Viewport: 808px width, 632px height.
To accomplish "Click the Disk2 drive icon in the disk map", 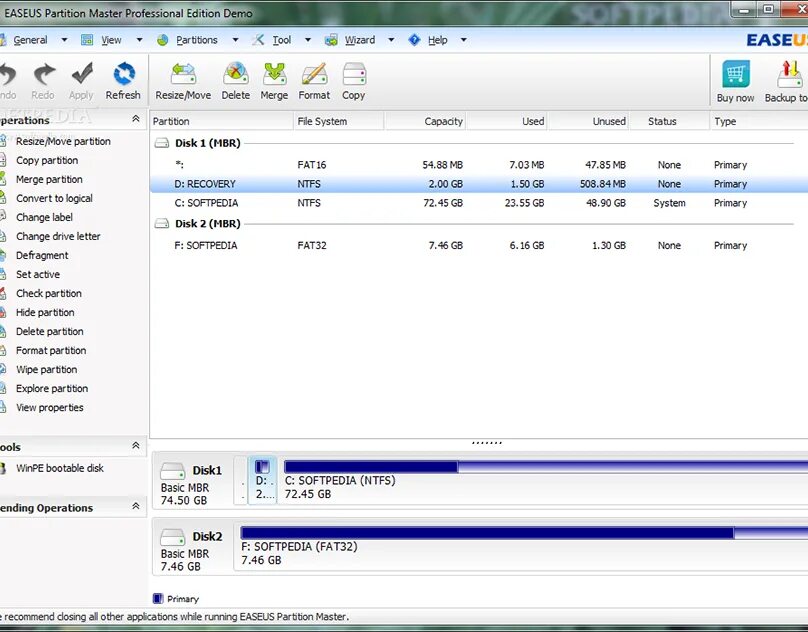I will click(x=173, y=537).
